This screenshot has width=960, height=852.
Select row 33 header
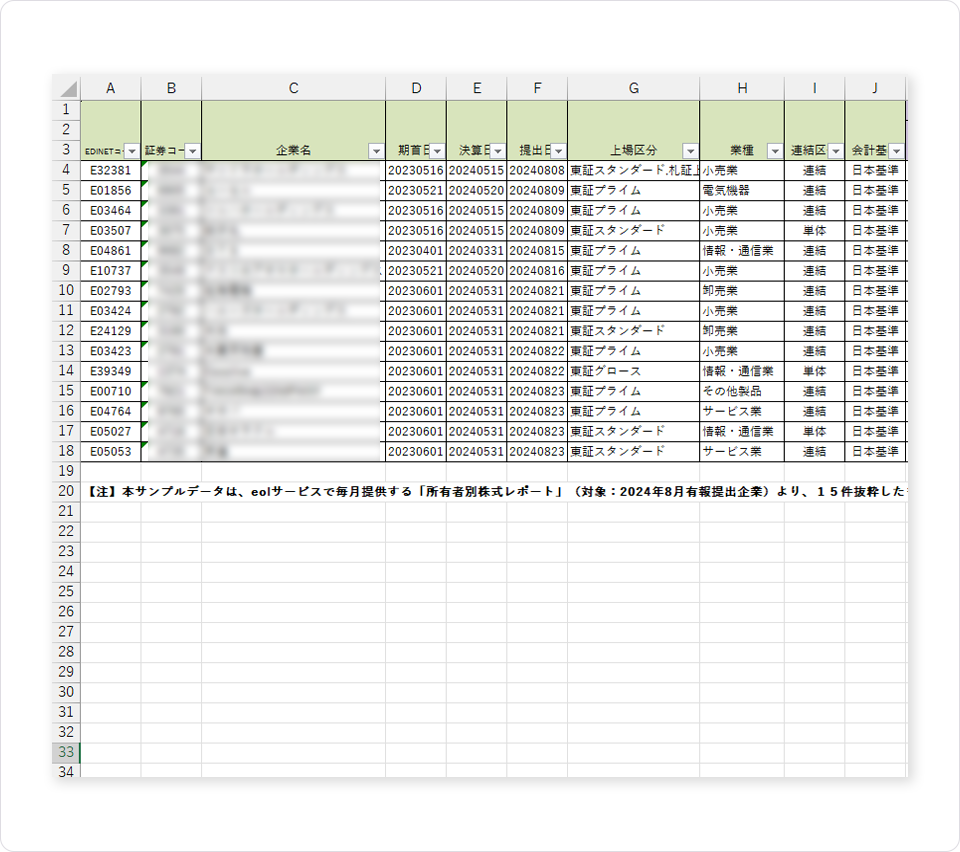pos(66,752)
